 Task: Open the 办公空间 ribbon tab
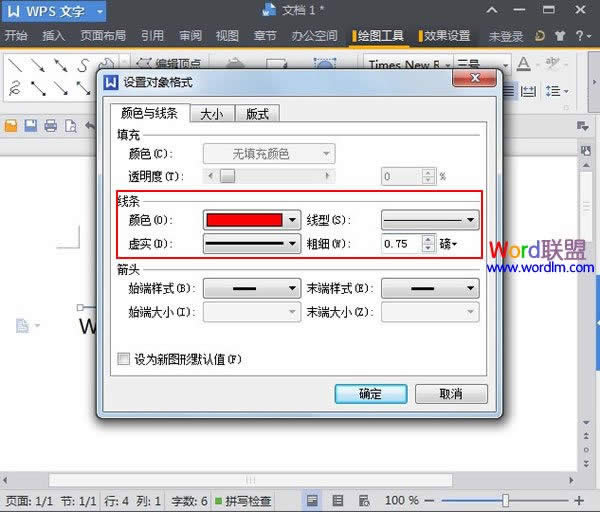(315, 36)
